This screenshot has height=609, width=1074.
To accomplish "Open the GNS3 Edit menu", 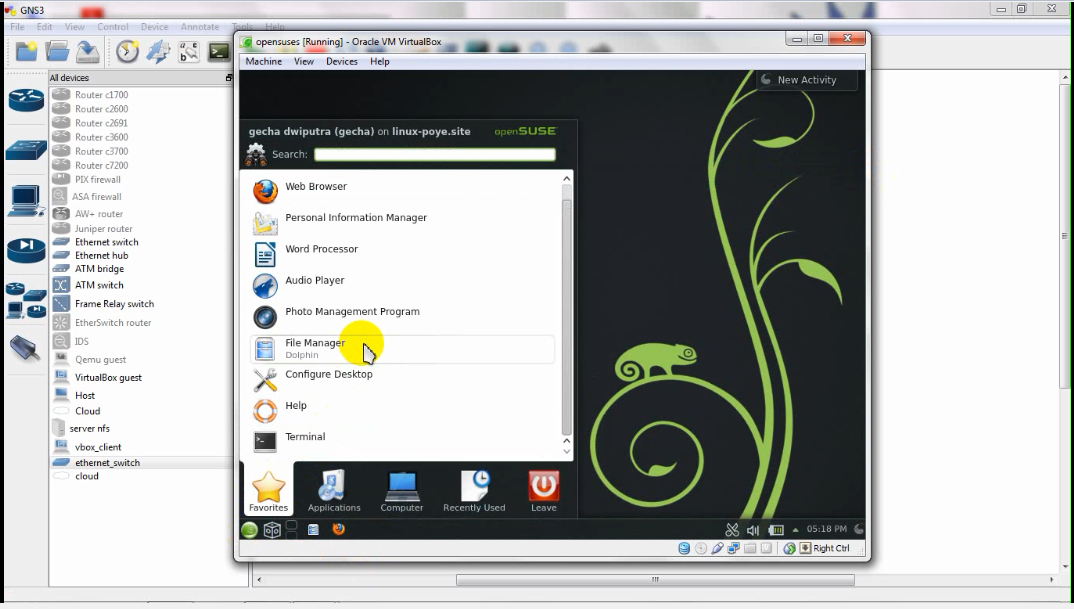I will 45,27.
